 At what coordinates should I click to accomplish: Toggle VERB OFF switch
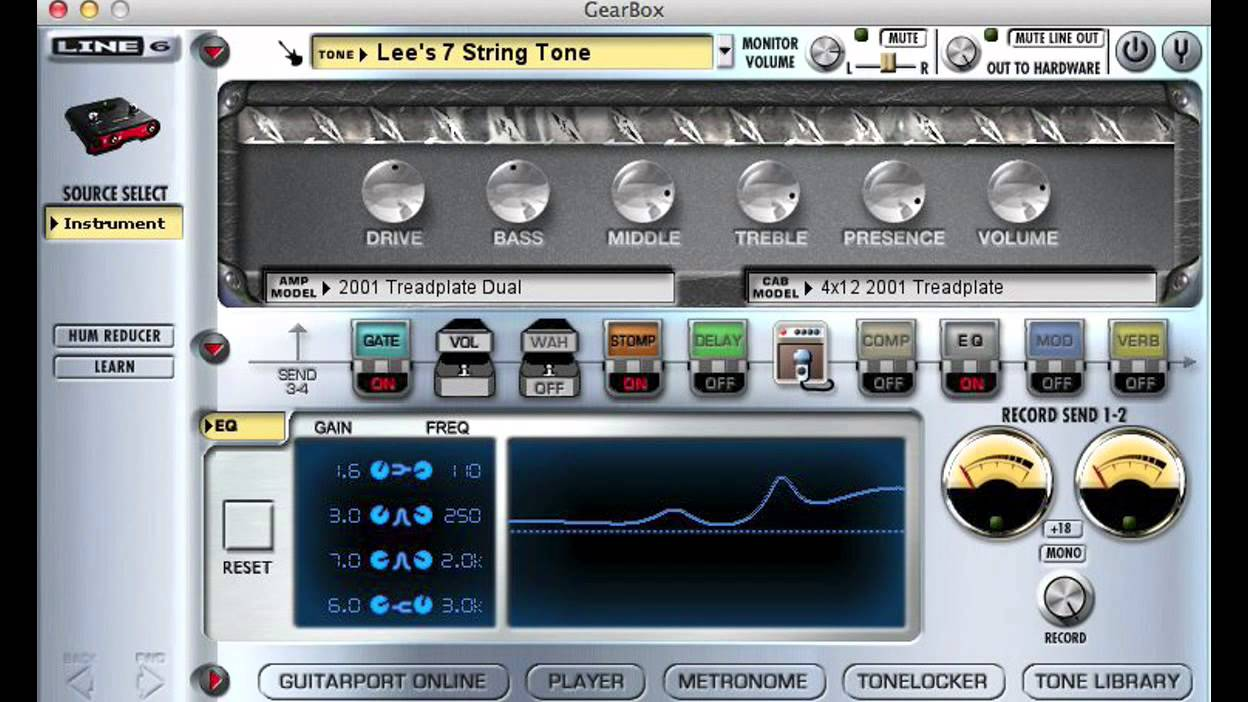[x=1139, y=383]
